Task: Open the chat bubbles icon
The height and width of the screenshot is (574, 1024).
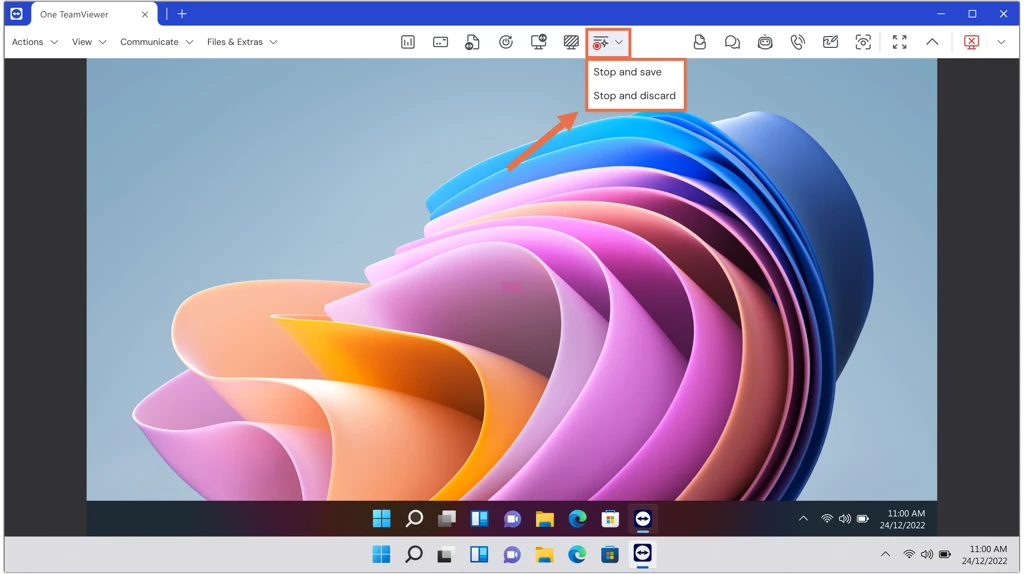Action: coord(732,42)
